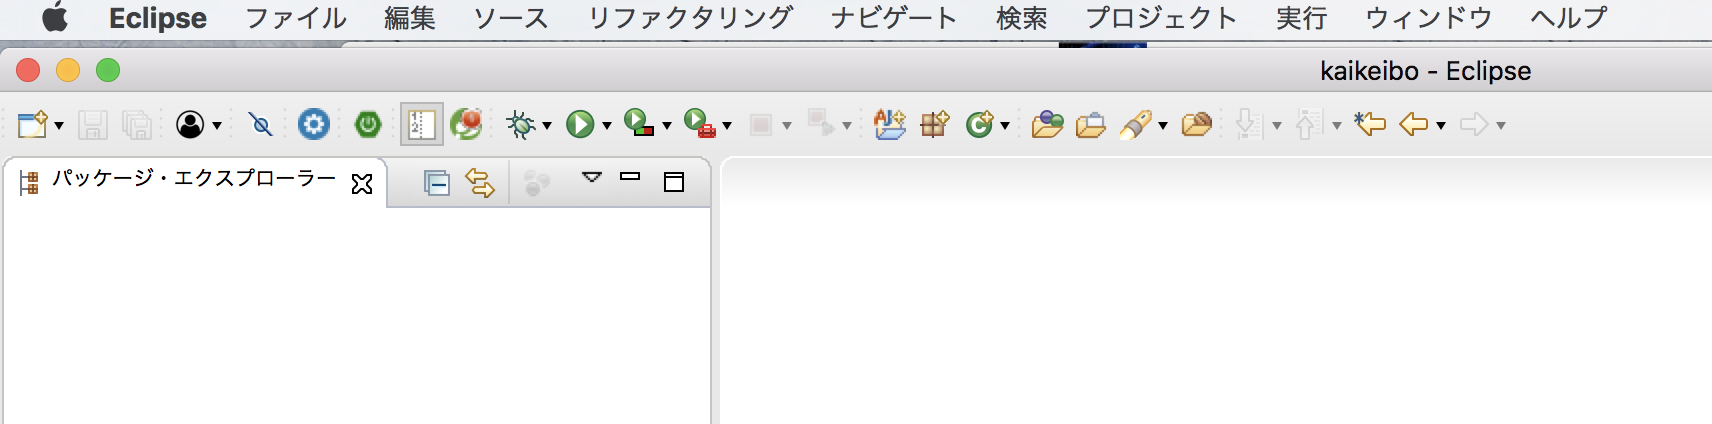Click the black user profile icon
Screen dimensions: 1712x424
[x=190, y=124]
